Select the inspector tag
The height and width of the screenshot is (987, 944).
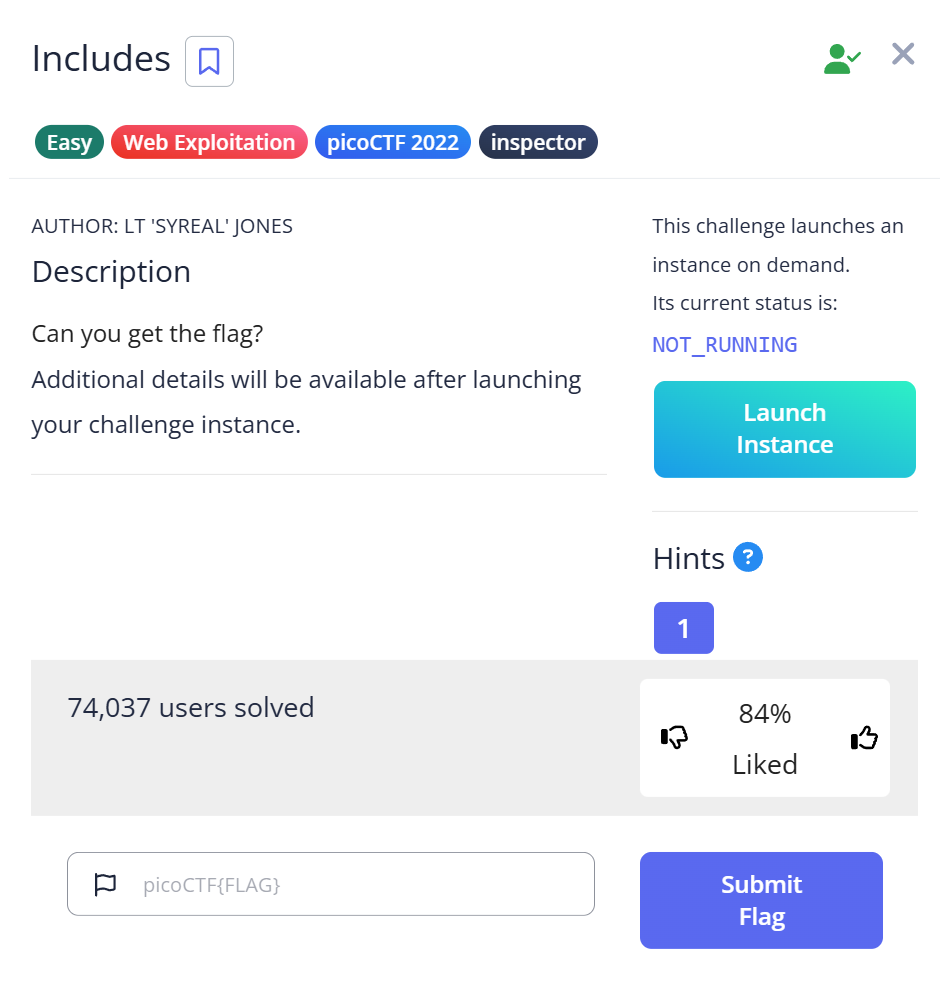538,142
